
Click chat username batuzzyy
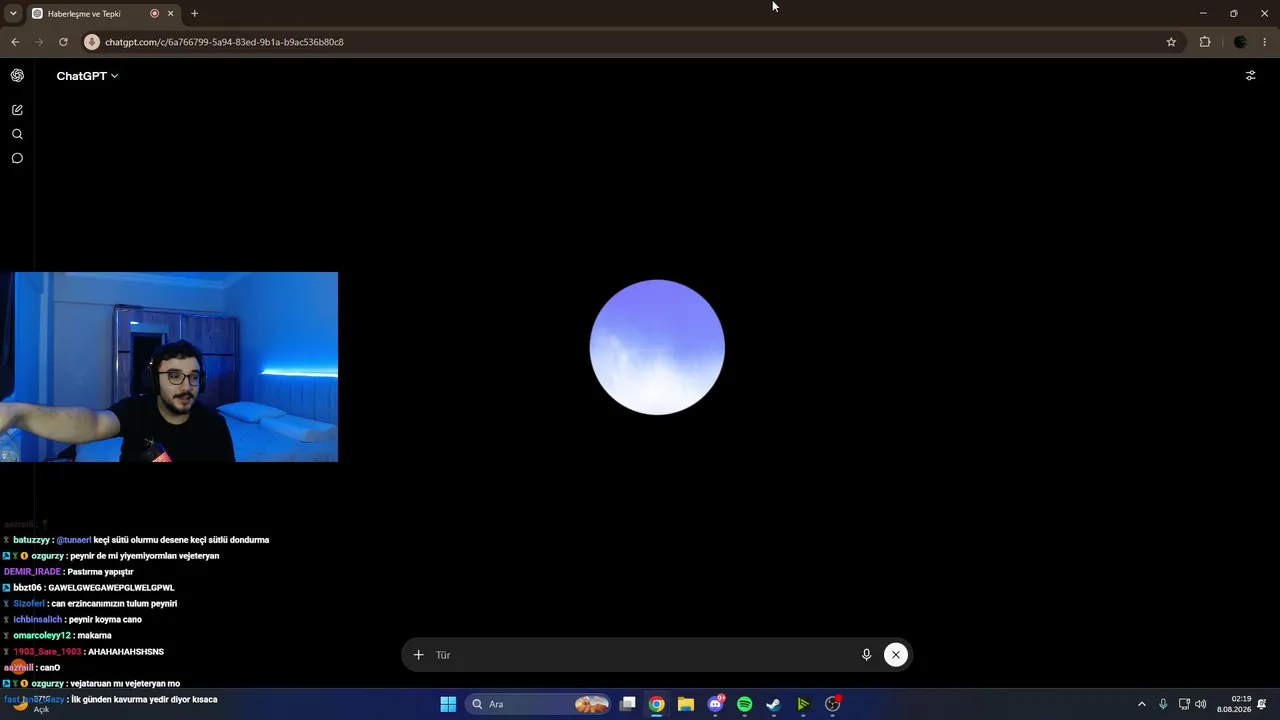[x=31, y=540]
